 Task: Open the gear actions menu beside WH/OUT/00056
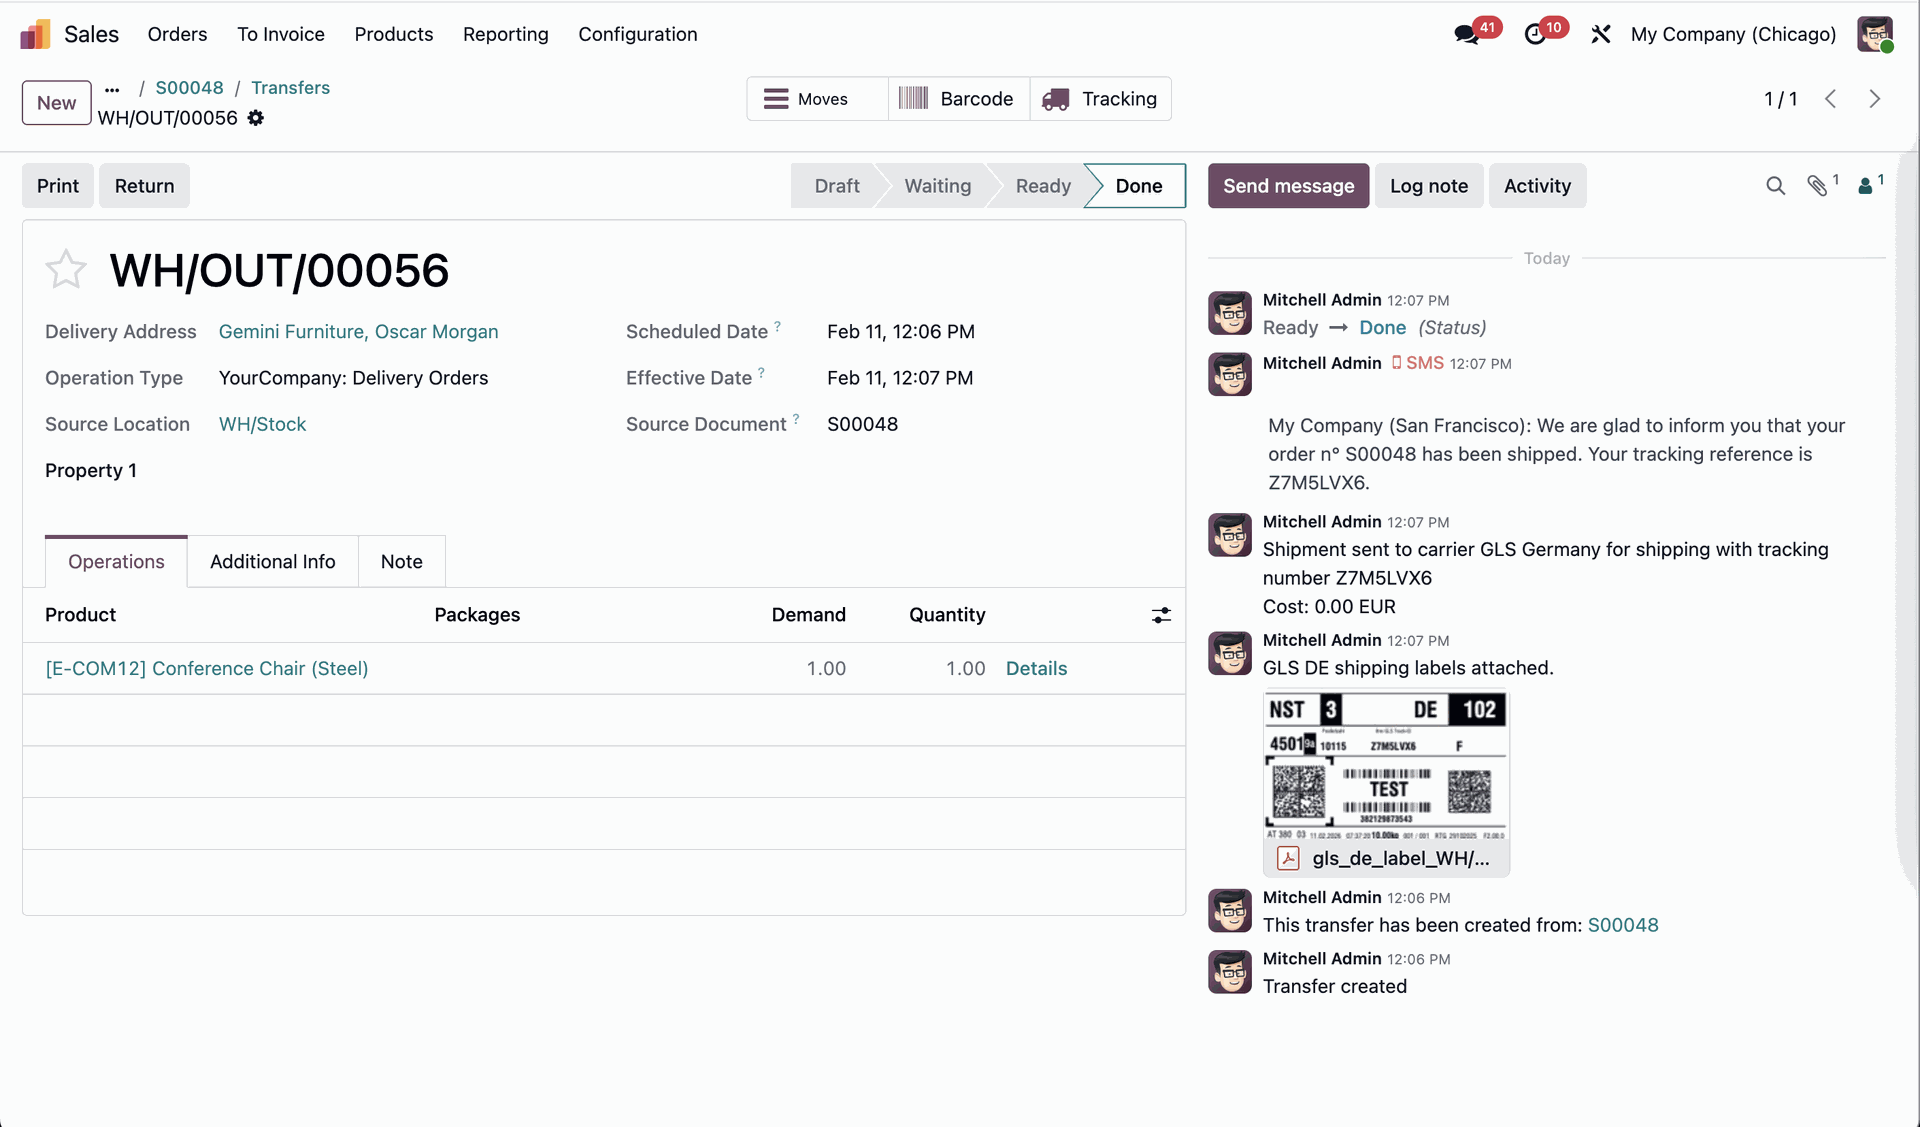[256, 118]
